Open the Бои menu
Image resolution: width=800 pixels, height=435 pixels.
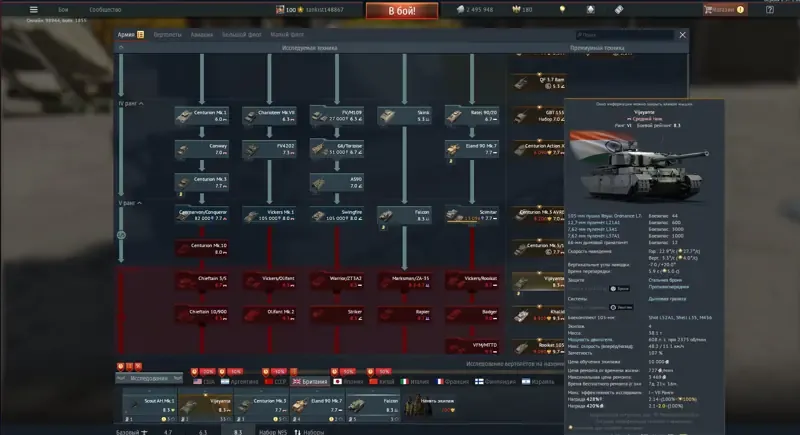[63, 10]
